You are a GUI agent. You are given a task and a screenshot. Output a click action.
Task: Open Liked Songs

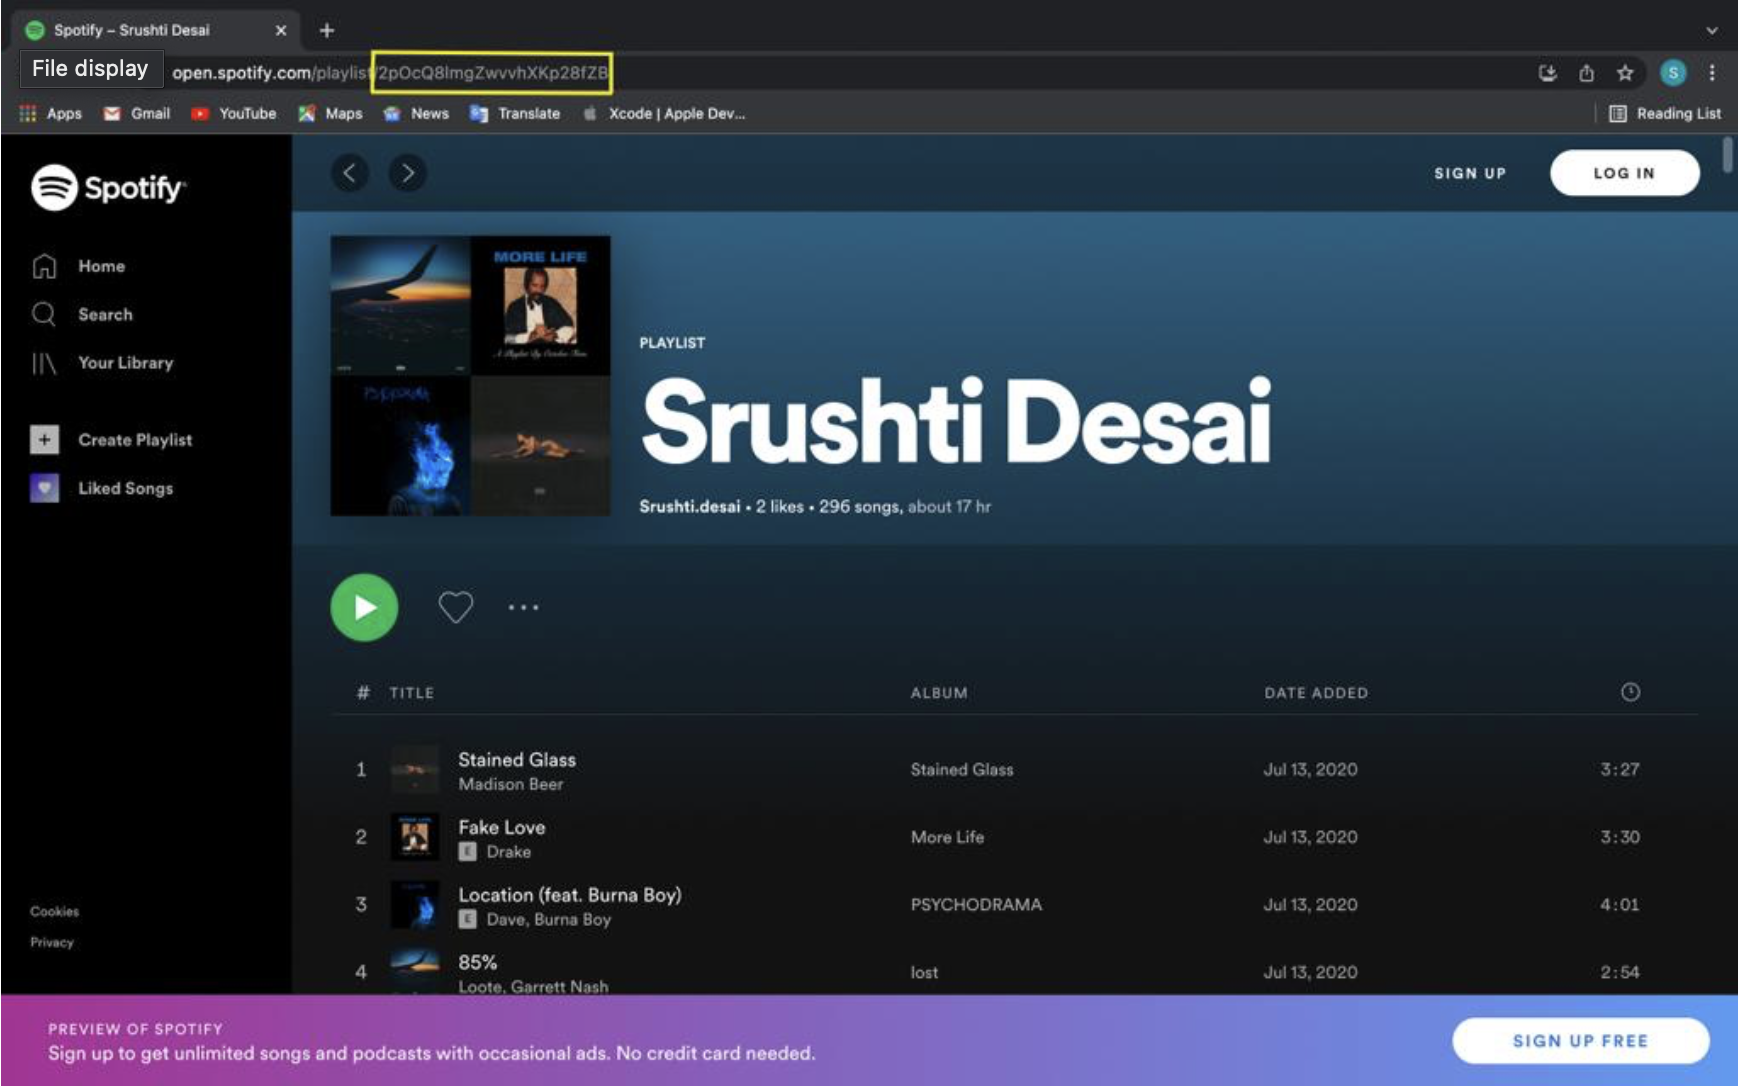(x=102, y=488)
